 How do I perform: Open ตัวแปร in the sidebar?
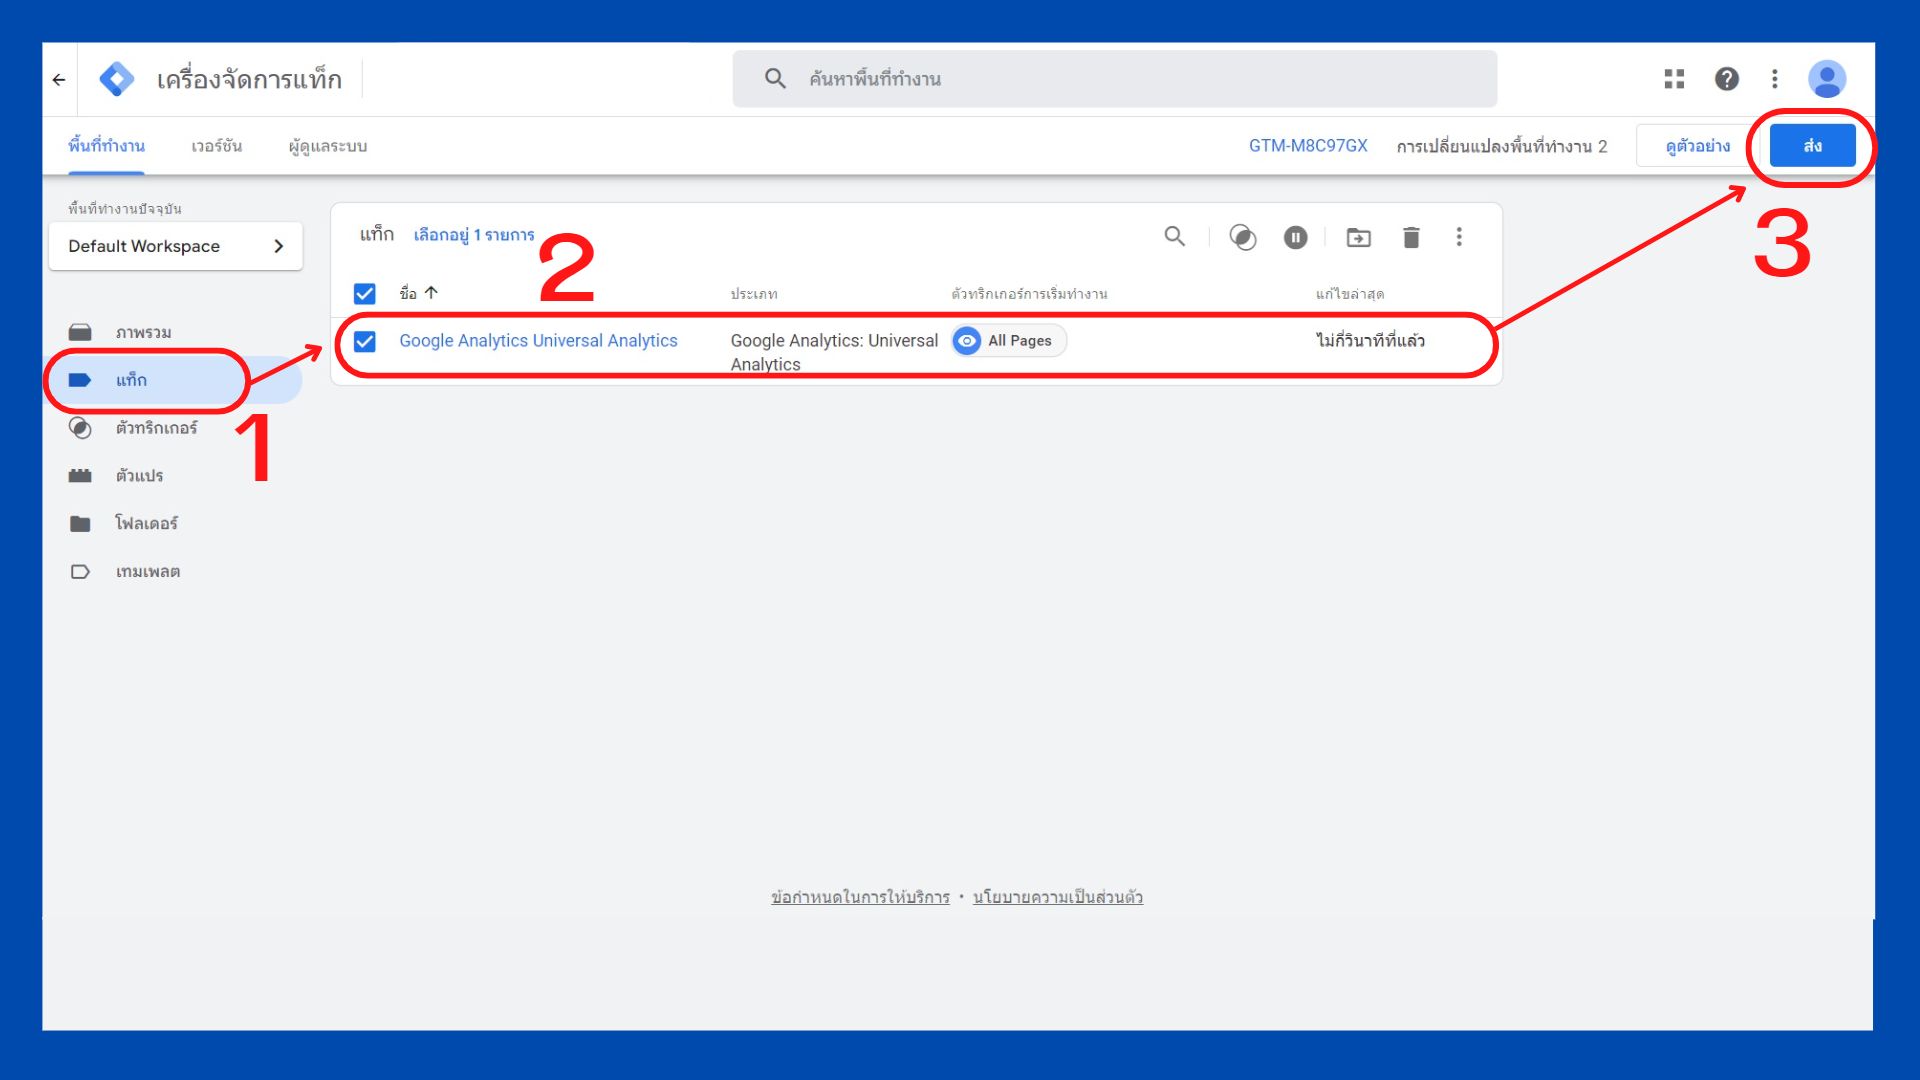click(139, 476)
